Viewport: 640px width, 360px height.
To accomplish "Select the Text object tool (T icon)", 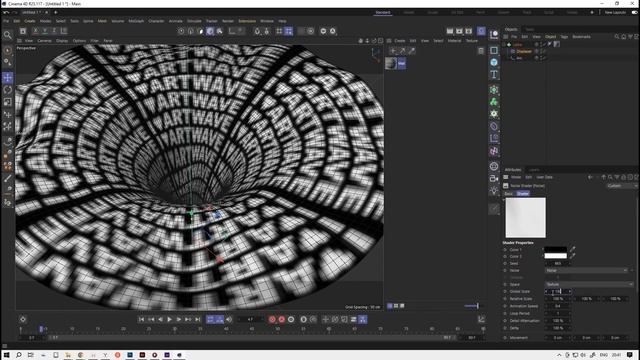I will point(494,74).
